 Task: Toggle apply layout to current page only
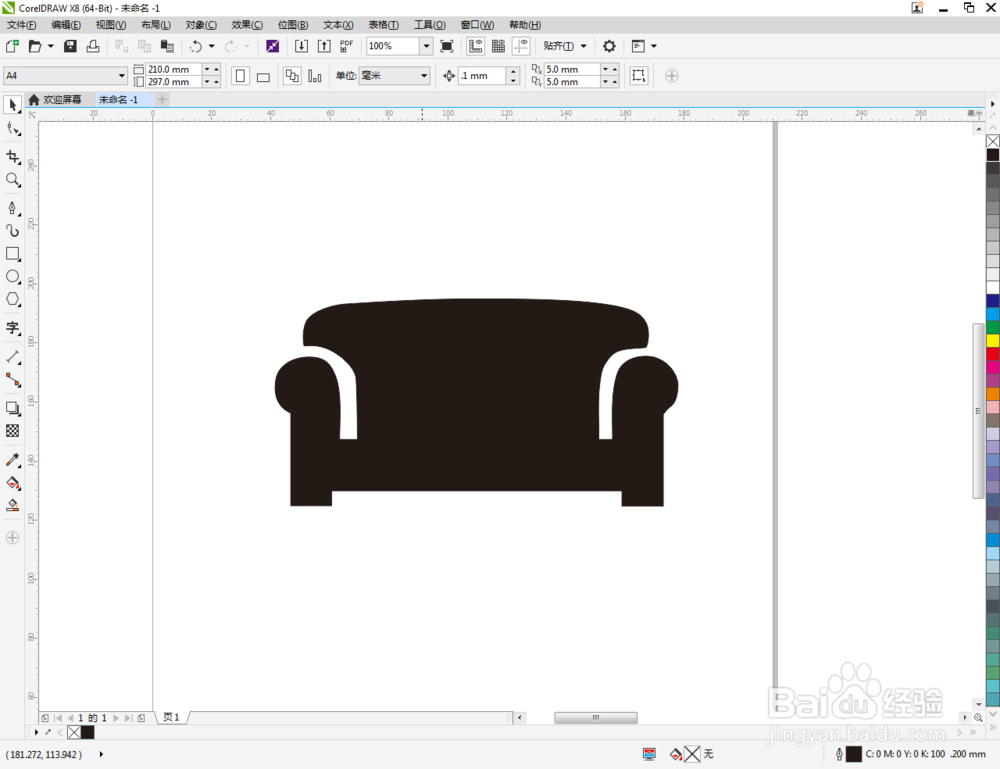click(314, 76)
